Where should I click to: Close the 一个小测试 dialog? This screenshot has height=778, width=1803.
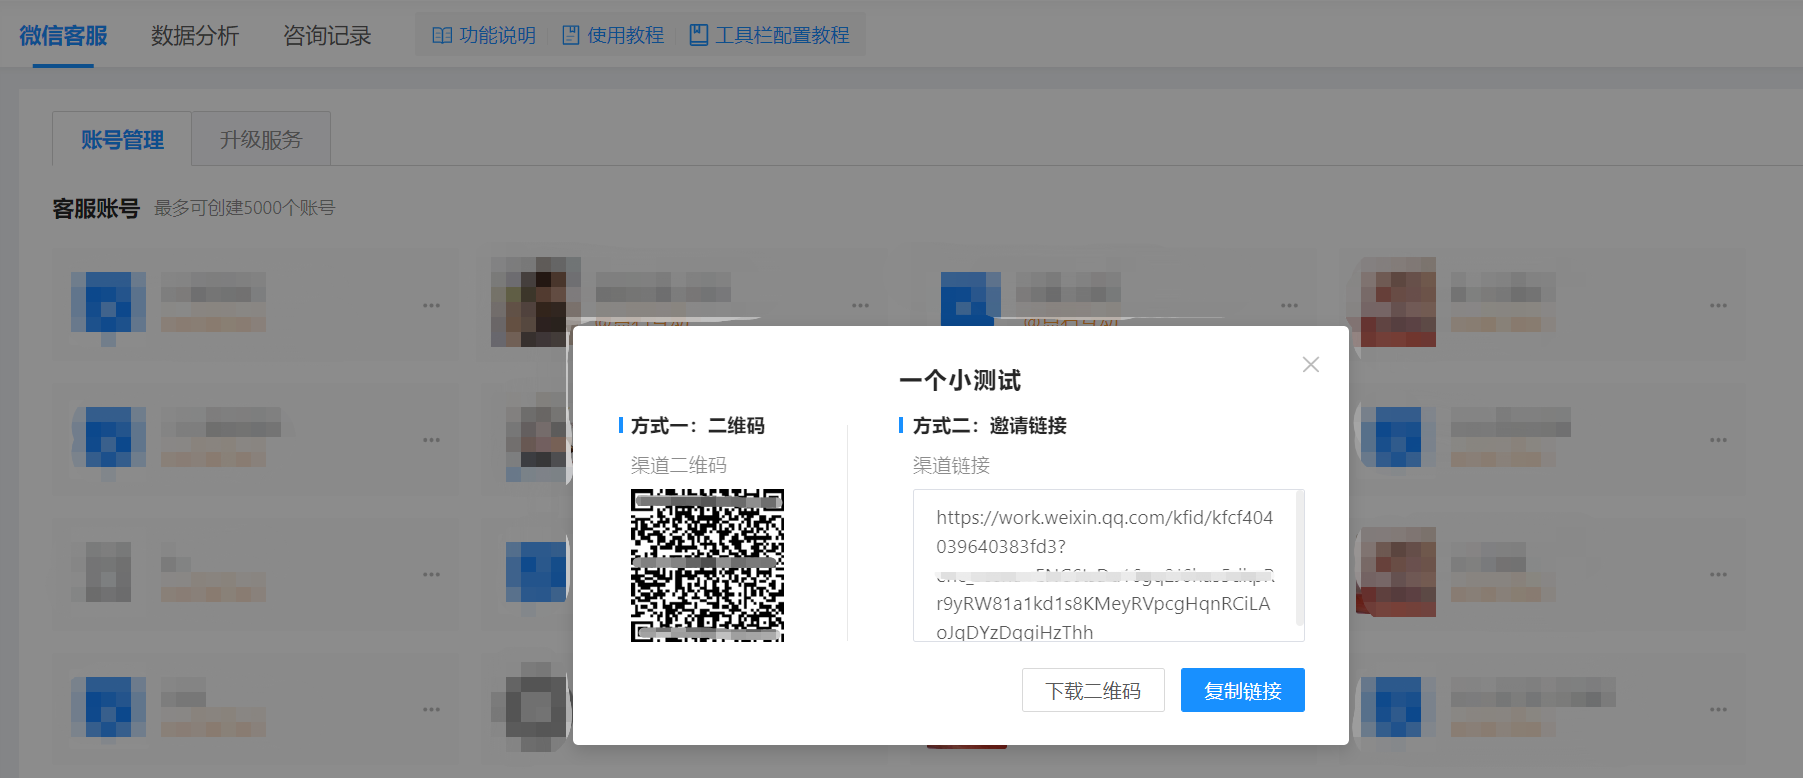pyautogui.click(x=1310, y=365)
